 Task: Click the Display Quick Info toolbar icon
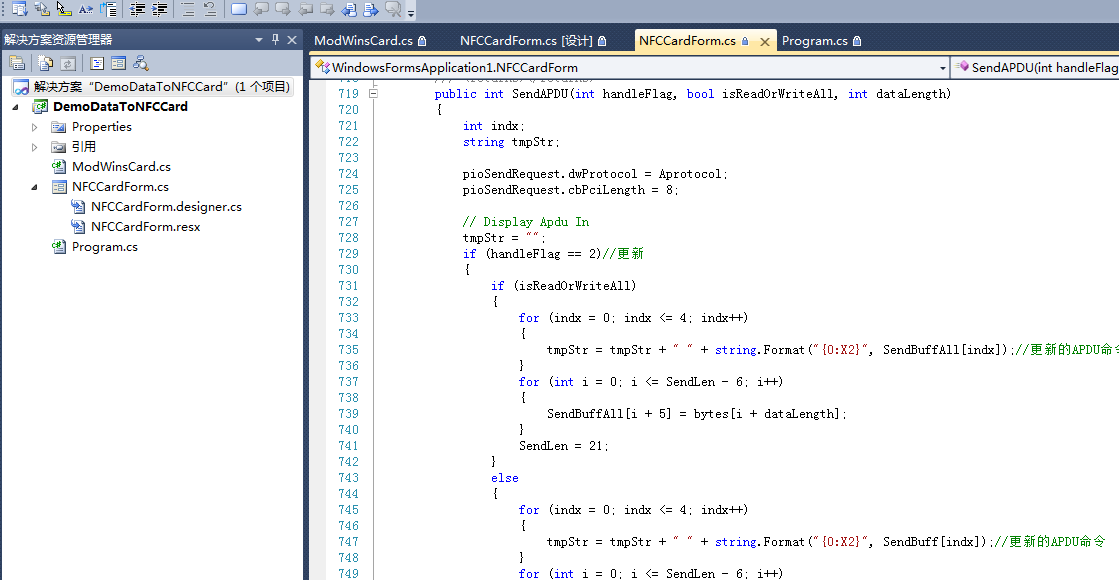coord(64,9)
